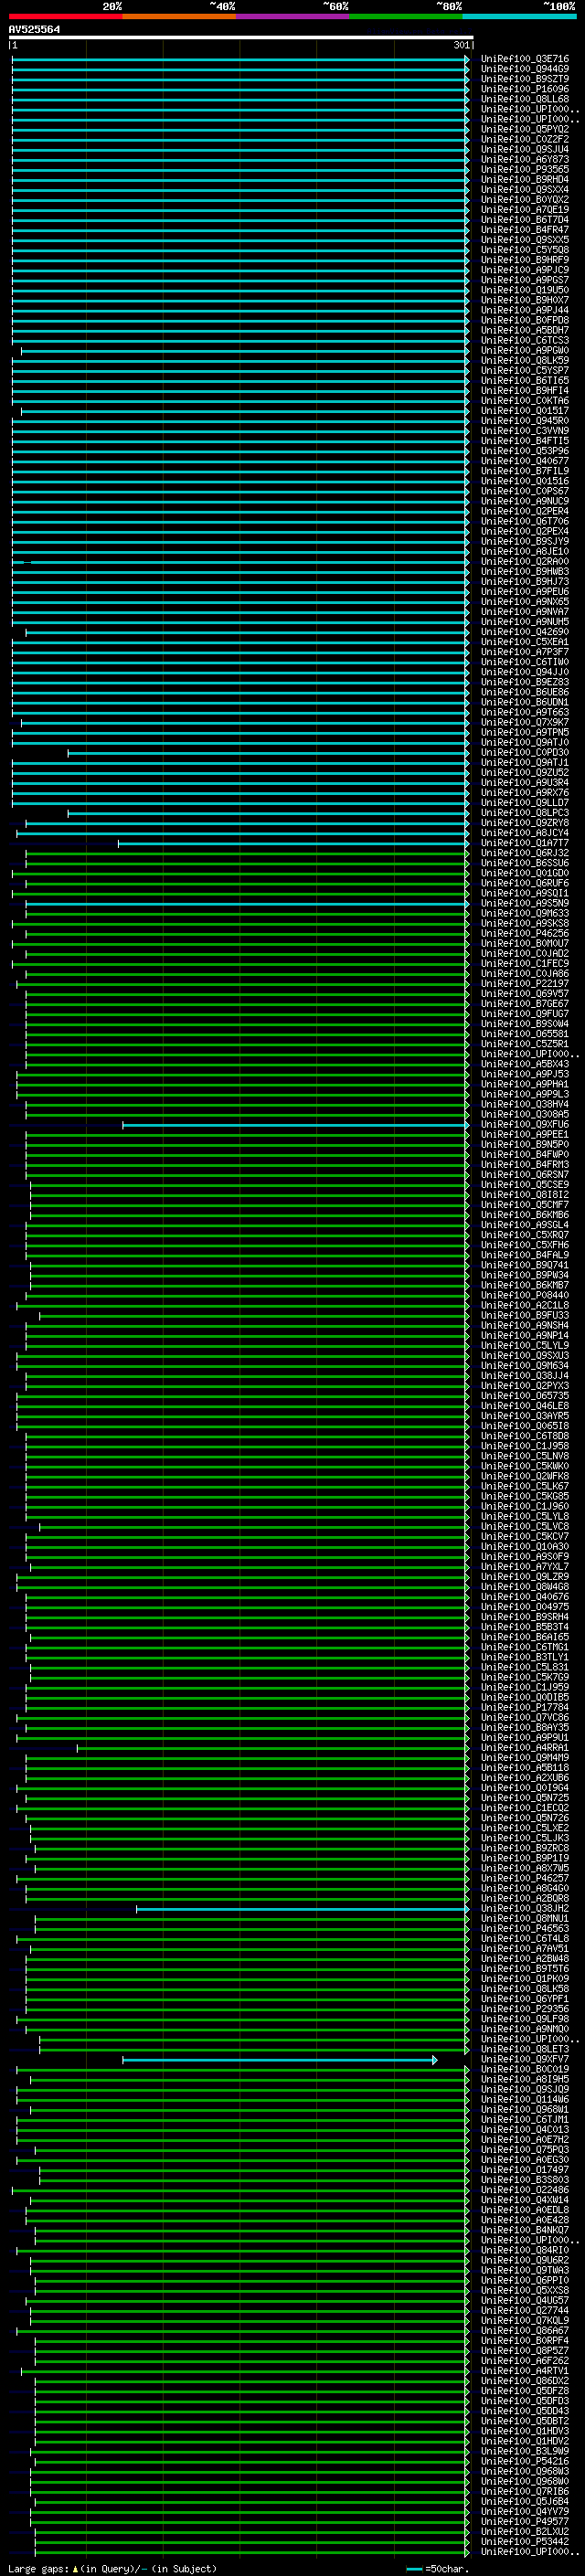This screenshot has height=2576, width=585.
Task: Open hit UniRef100_Q3E716
Action: coord(525,59)
